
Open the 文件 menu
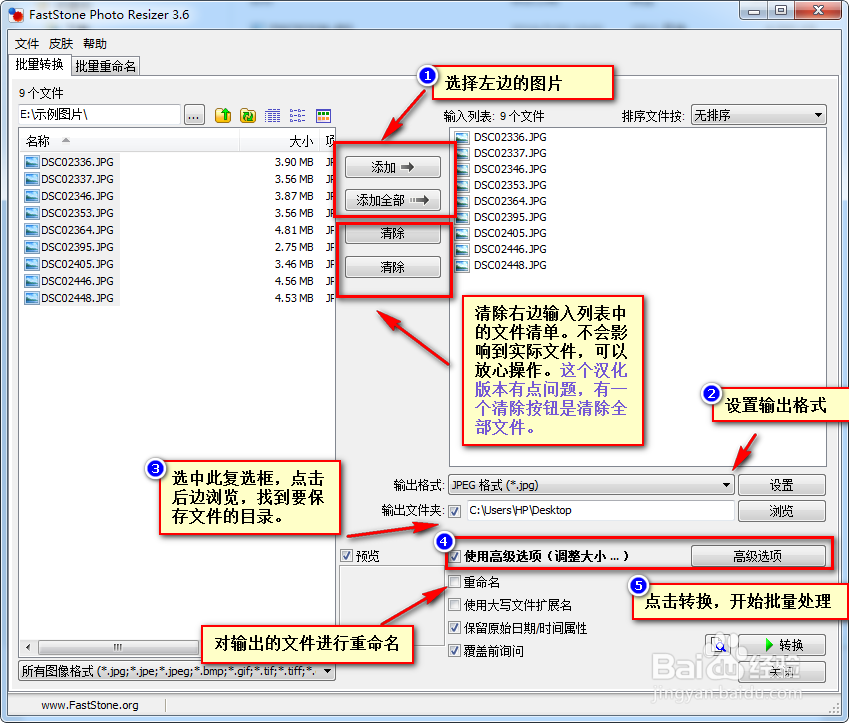pos(27,44)
